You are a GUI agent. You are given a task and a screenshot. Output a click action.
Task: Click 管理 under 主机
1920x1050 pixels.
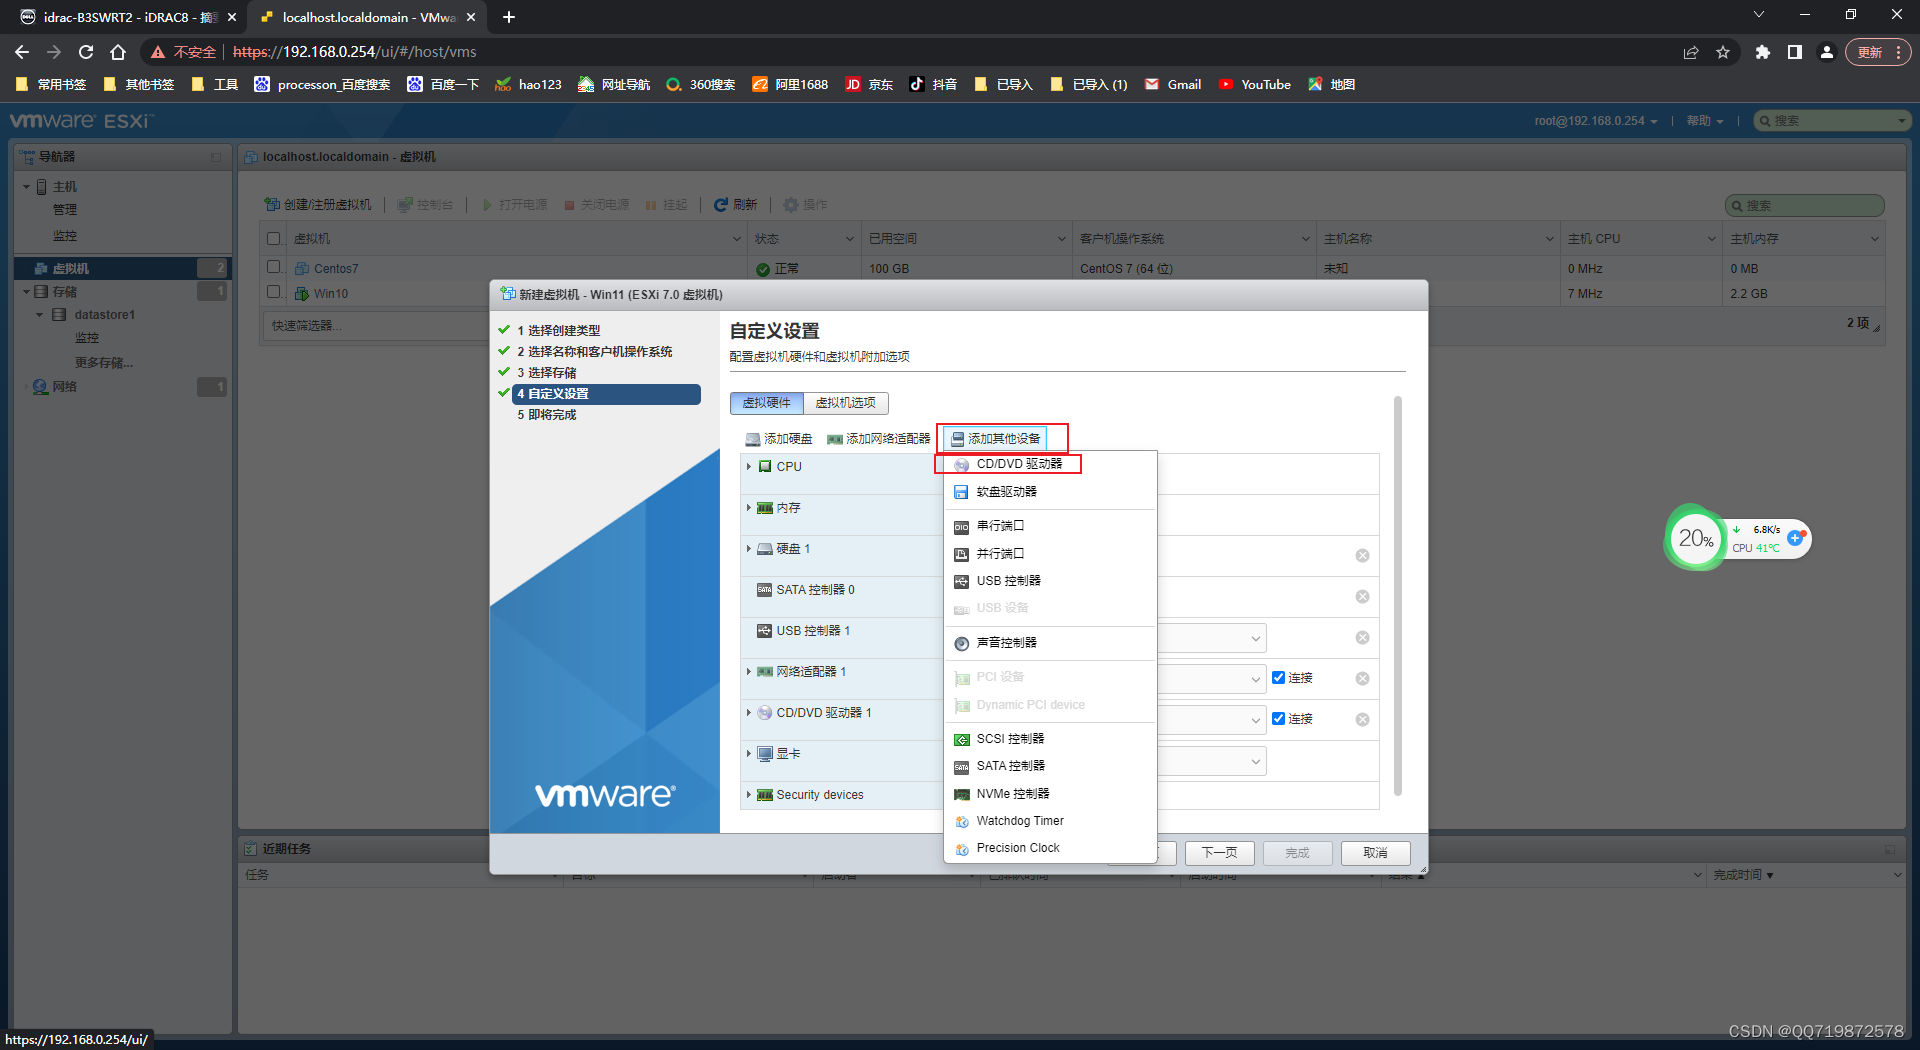(65, 210)
